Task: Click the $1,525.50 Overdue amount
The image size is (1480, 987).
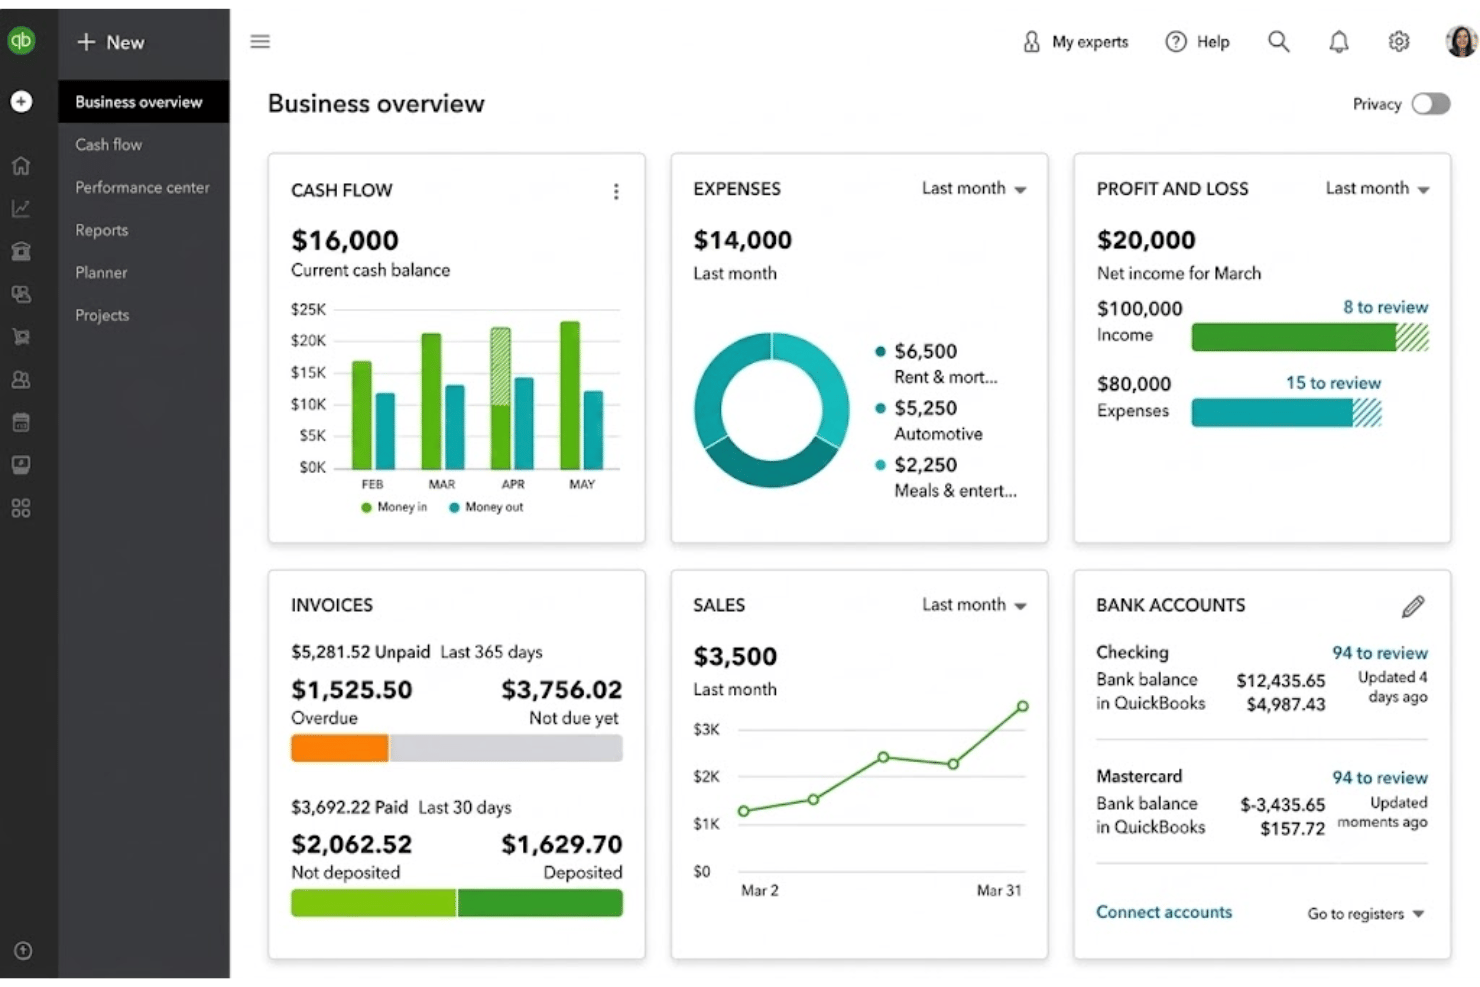Action: [x=351, y=690]
